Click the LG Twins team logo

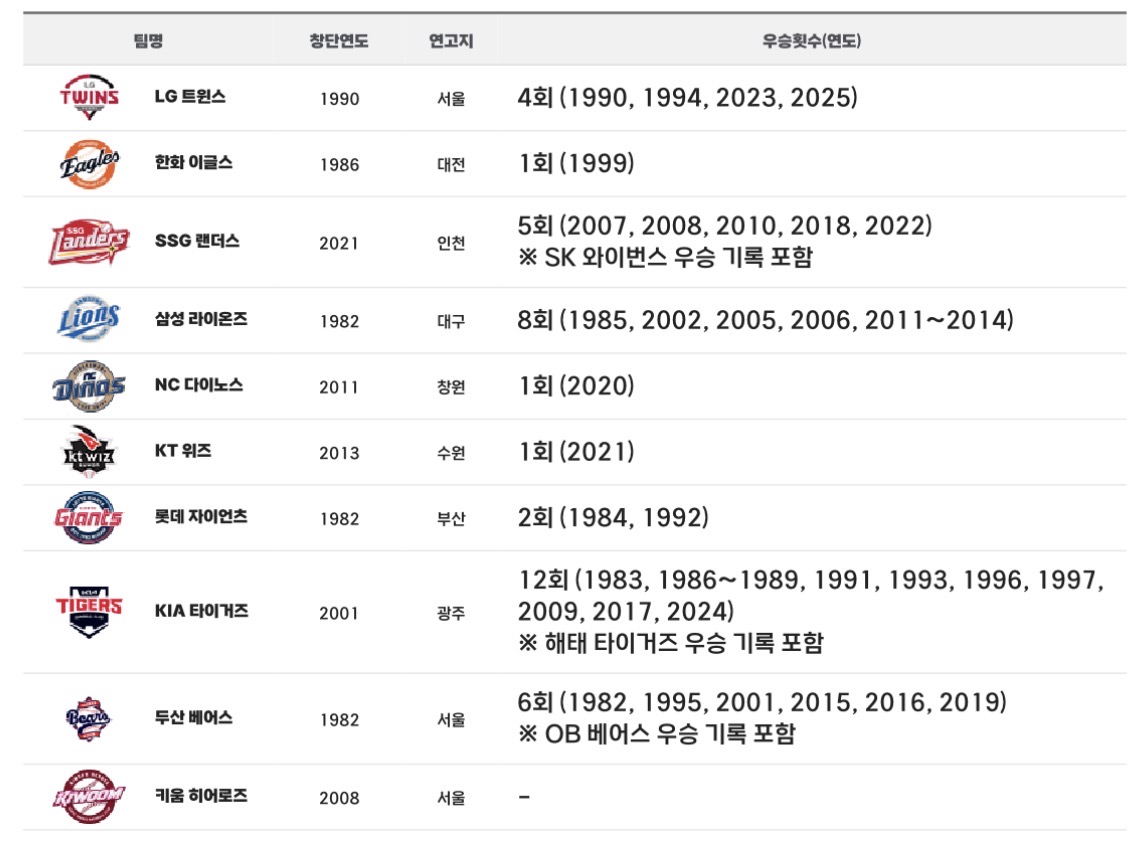[89, 97]
